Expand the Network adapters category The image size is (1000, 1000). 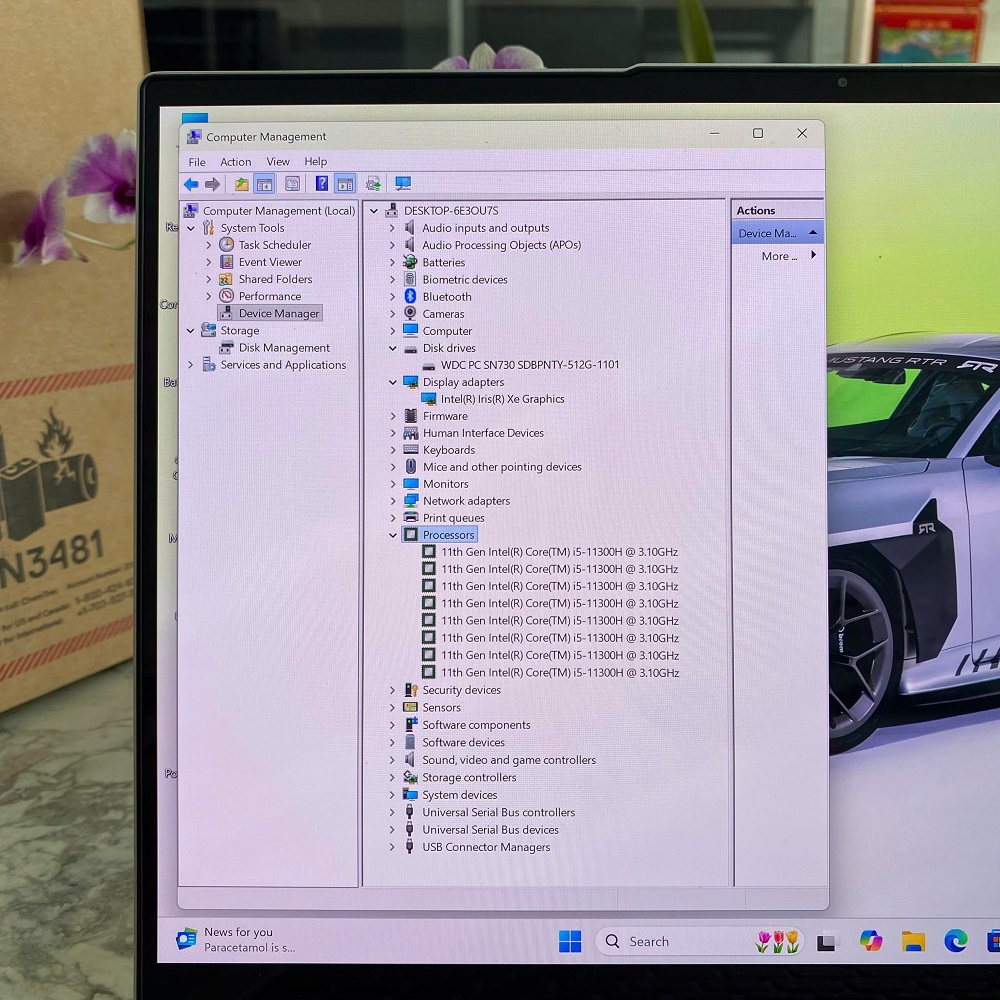[x=393, y=501]
